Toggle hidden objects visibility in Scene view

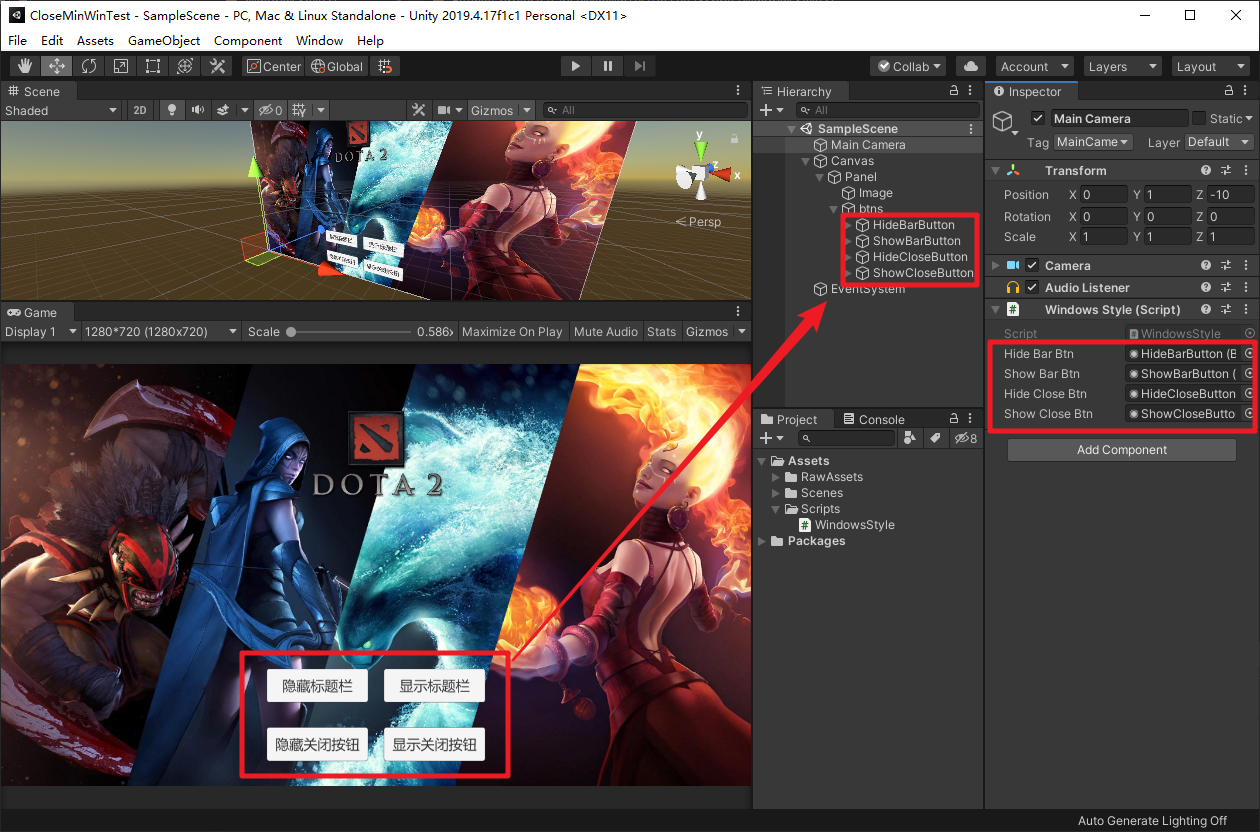pyautogui.click(x=269, y=110)
